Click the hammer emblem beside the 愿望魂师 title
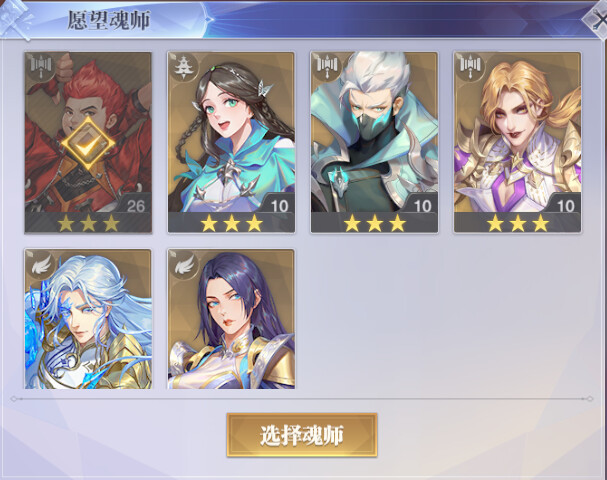 coord(15,19)
